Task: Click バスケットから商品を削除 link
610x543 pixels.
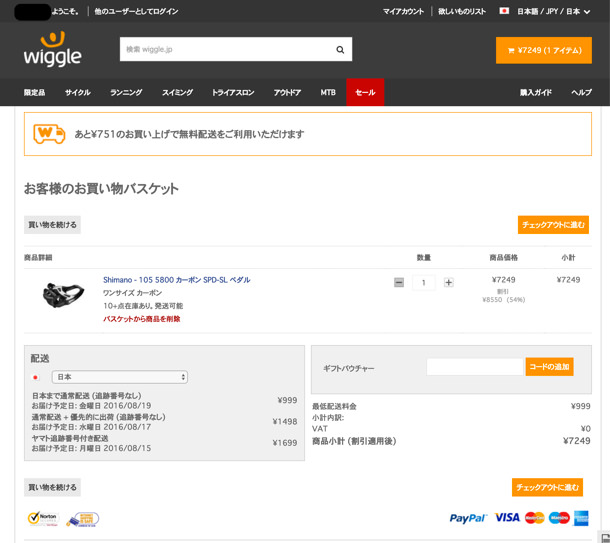Action: (x=142, y=319)
